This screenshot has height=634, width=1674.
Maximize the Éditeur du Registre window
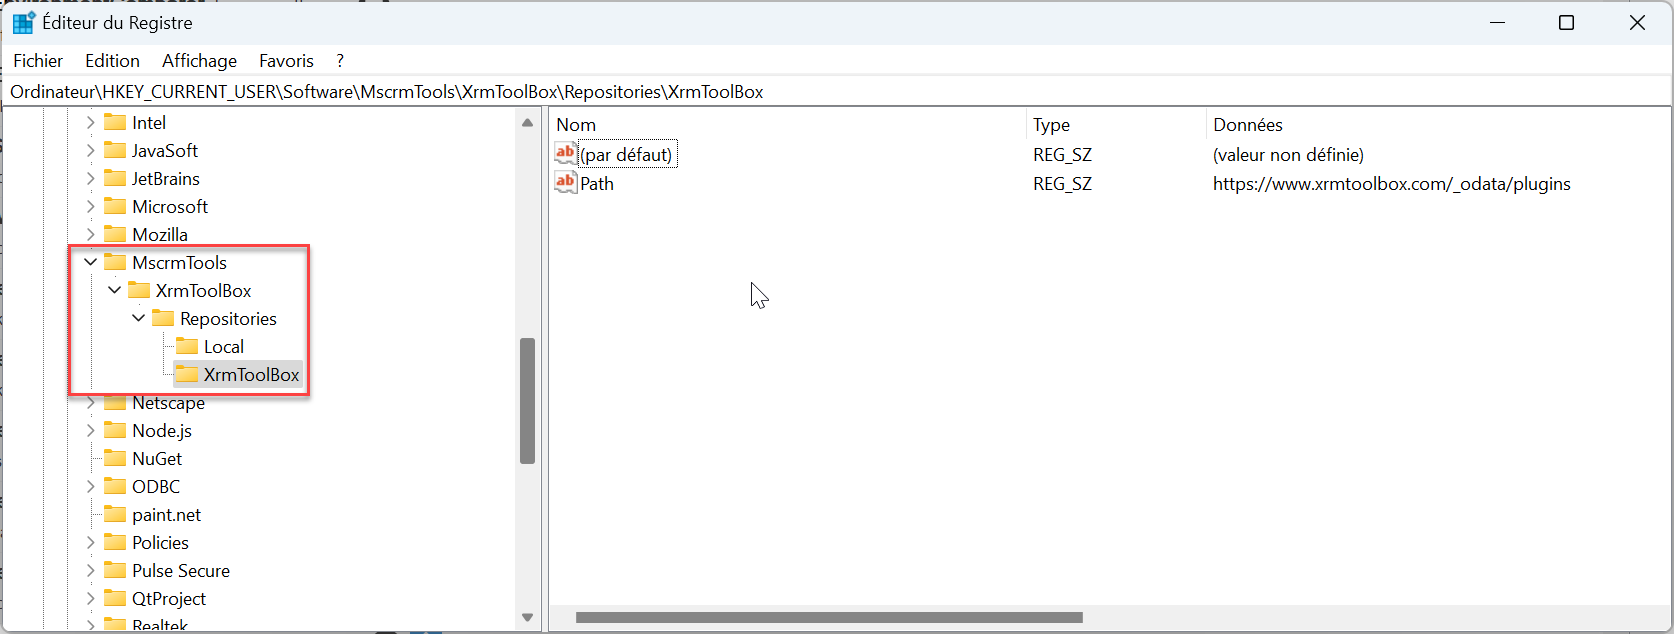click(x=1566, y=22)
